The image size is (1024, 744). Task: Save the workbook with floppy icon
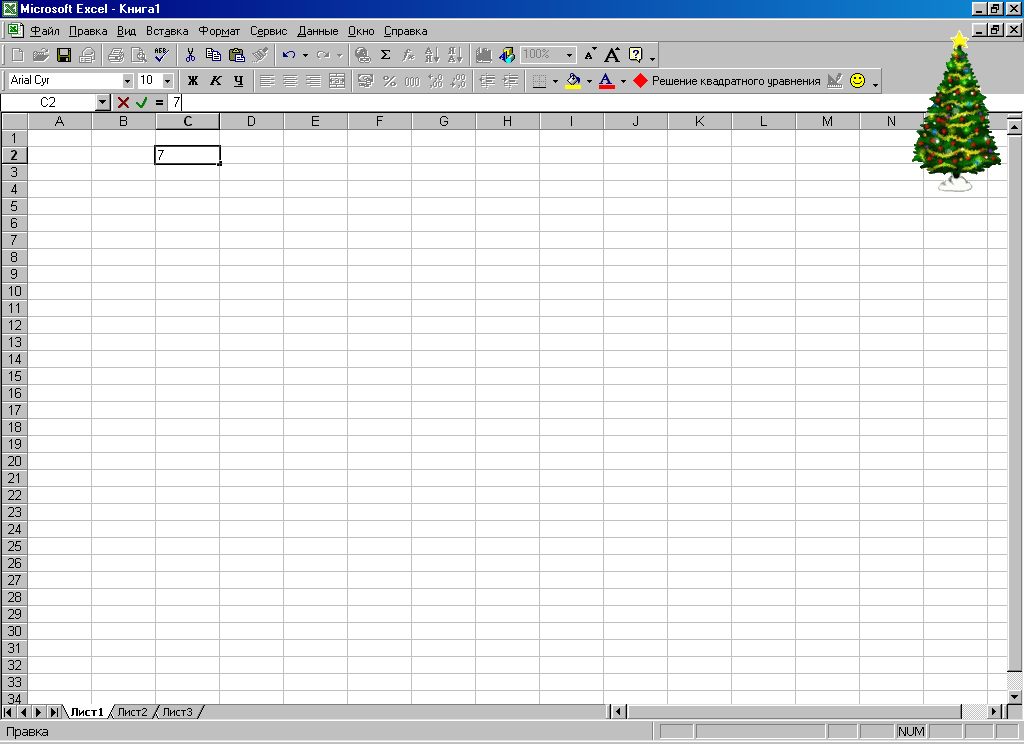(x=63, y=55)
